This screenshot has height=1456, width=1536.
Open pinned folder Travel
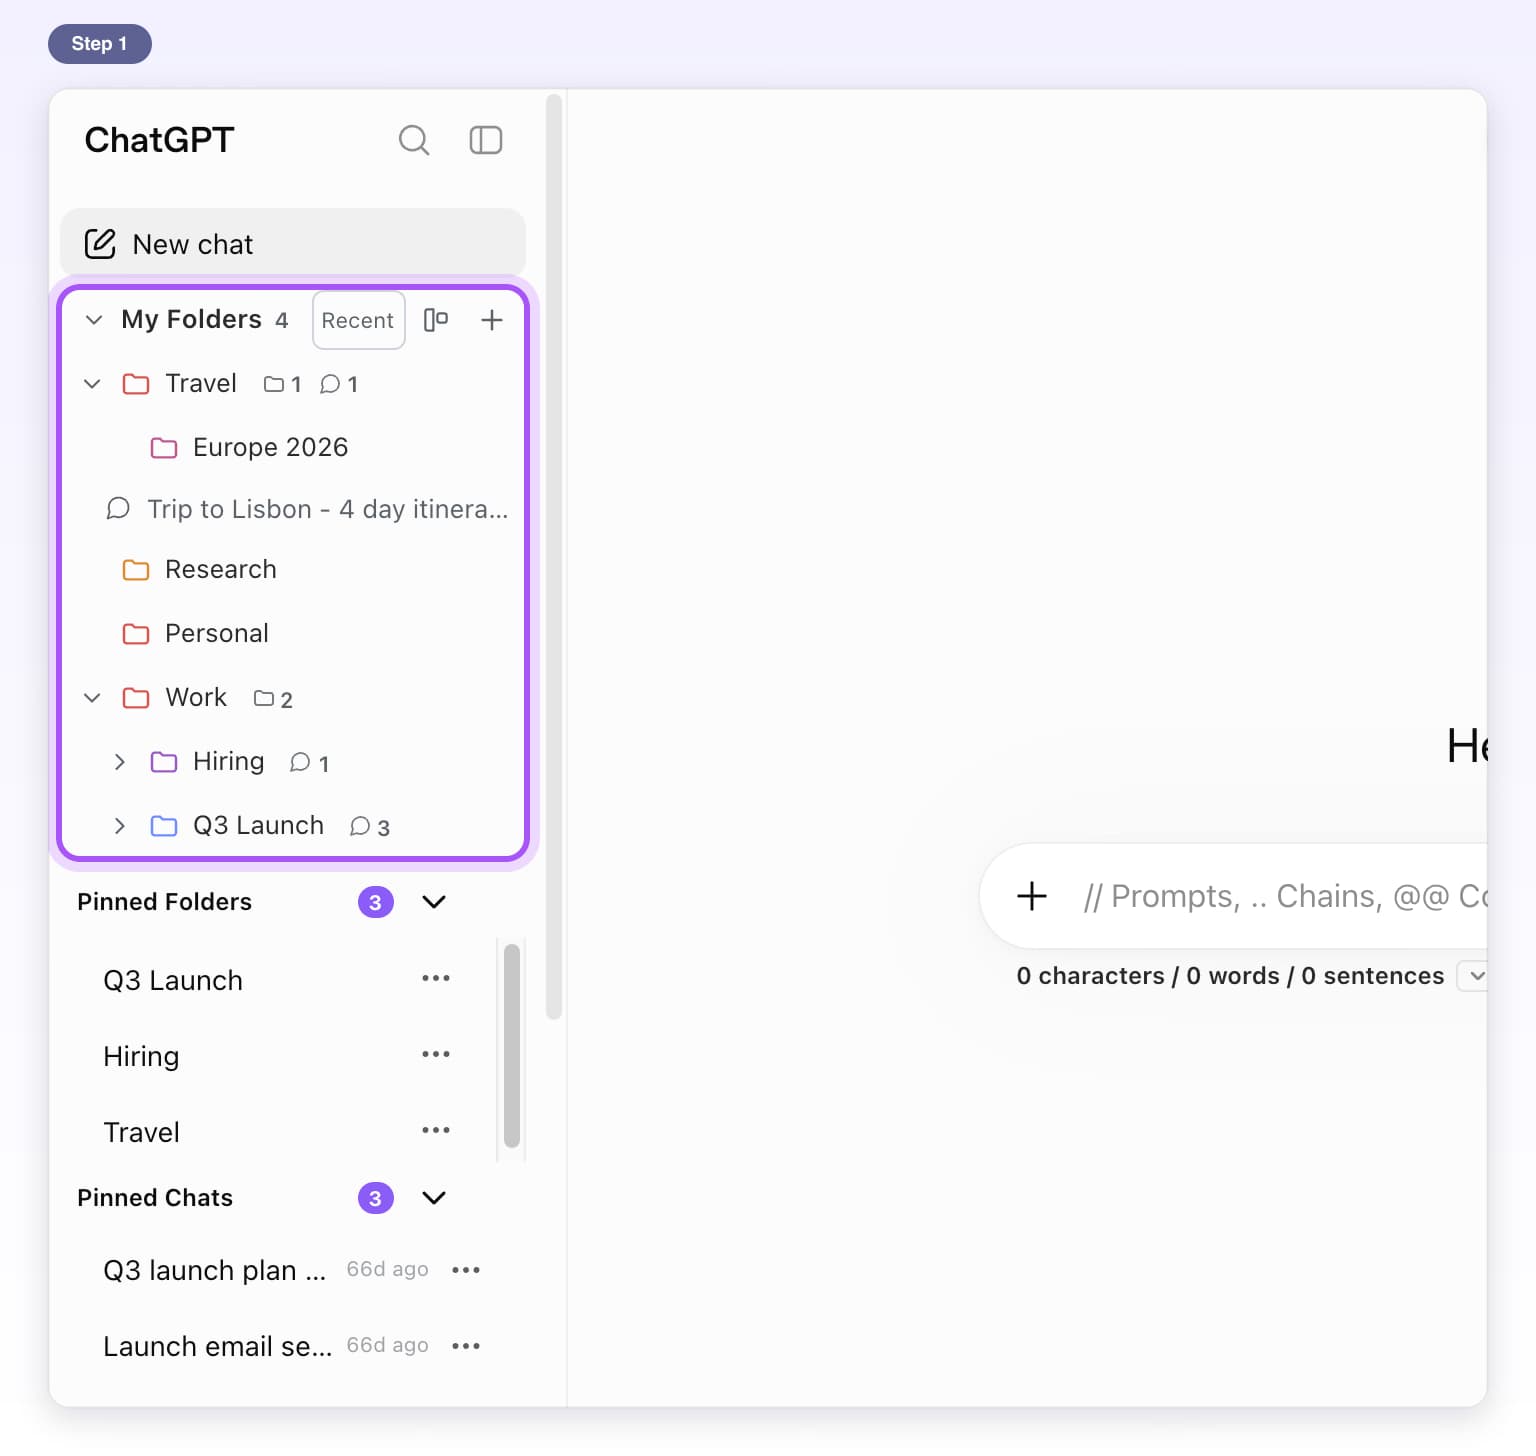click(x=141, y=1132)
